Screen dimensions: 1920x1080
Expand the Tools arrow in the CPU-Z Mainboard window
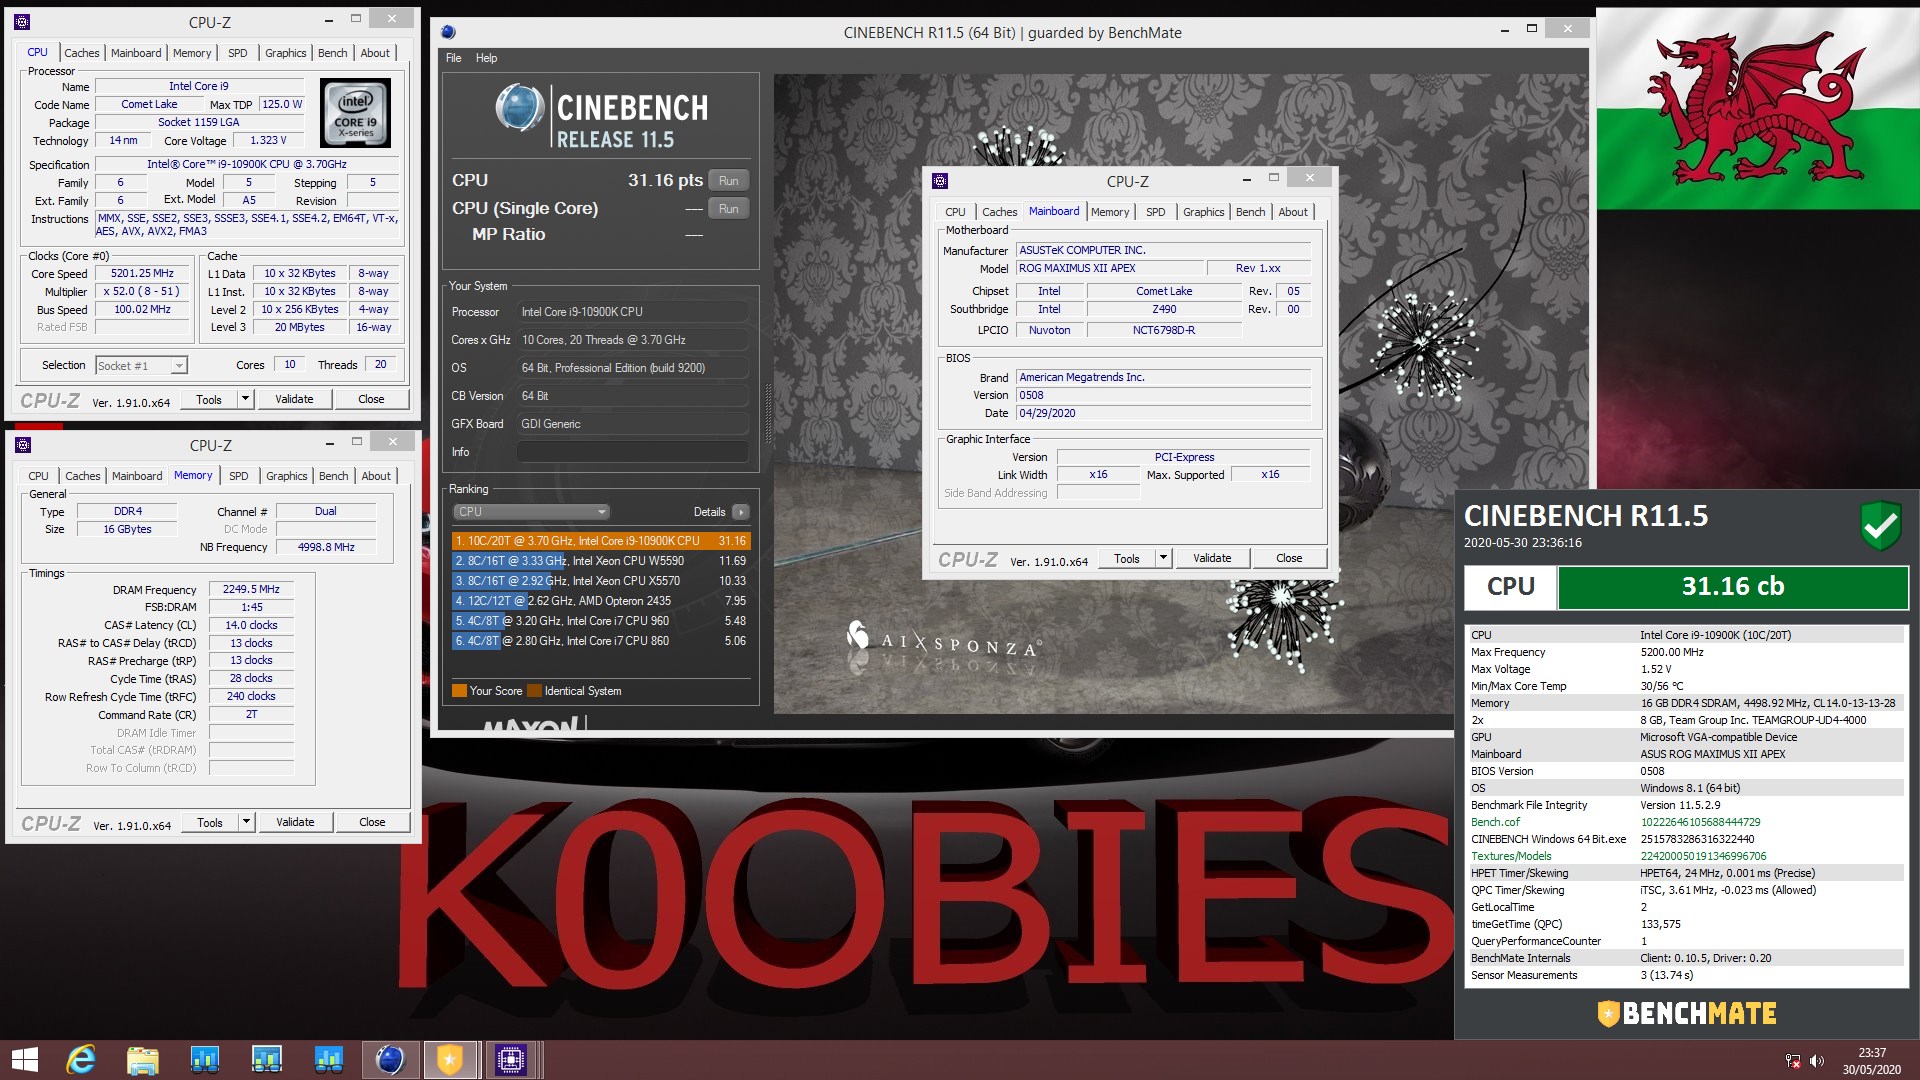(x=1163, y=558)
